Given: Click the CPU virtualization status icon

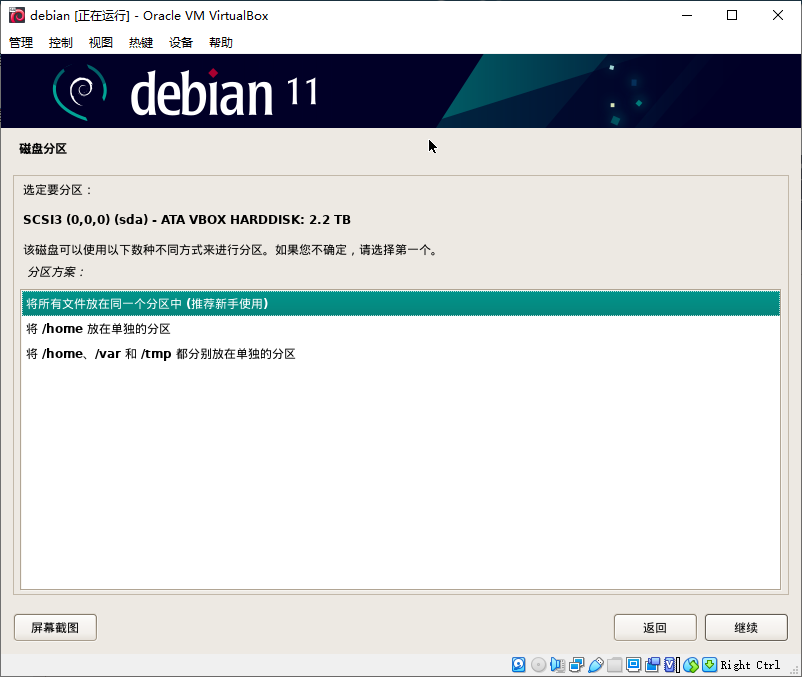Looking at the screenshot, I should tap(671, 665).
